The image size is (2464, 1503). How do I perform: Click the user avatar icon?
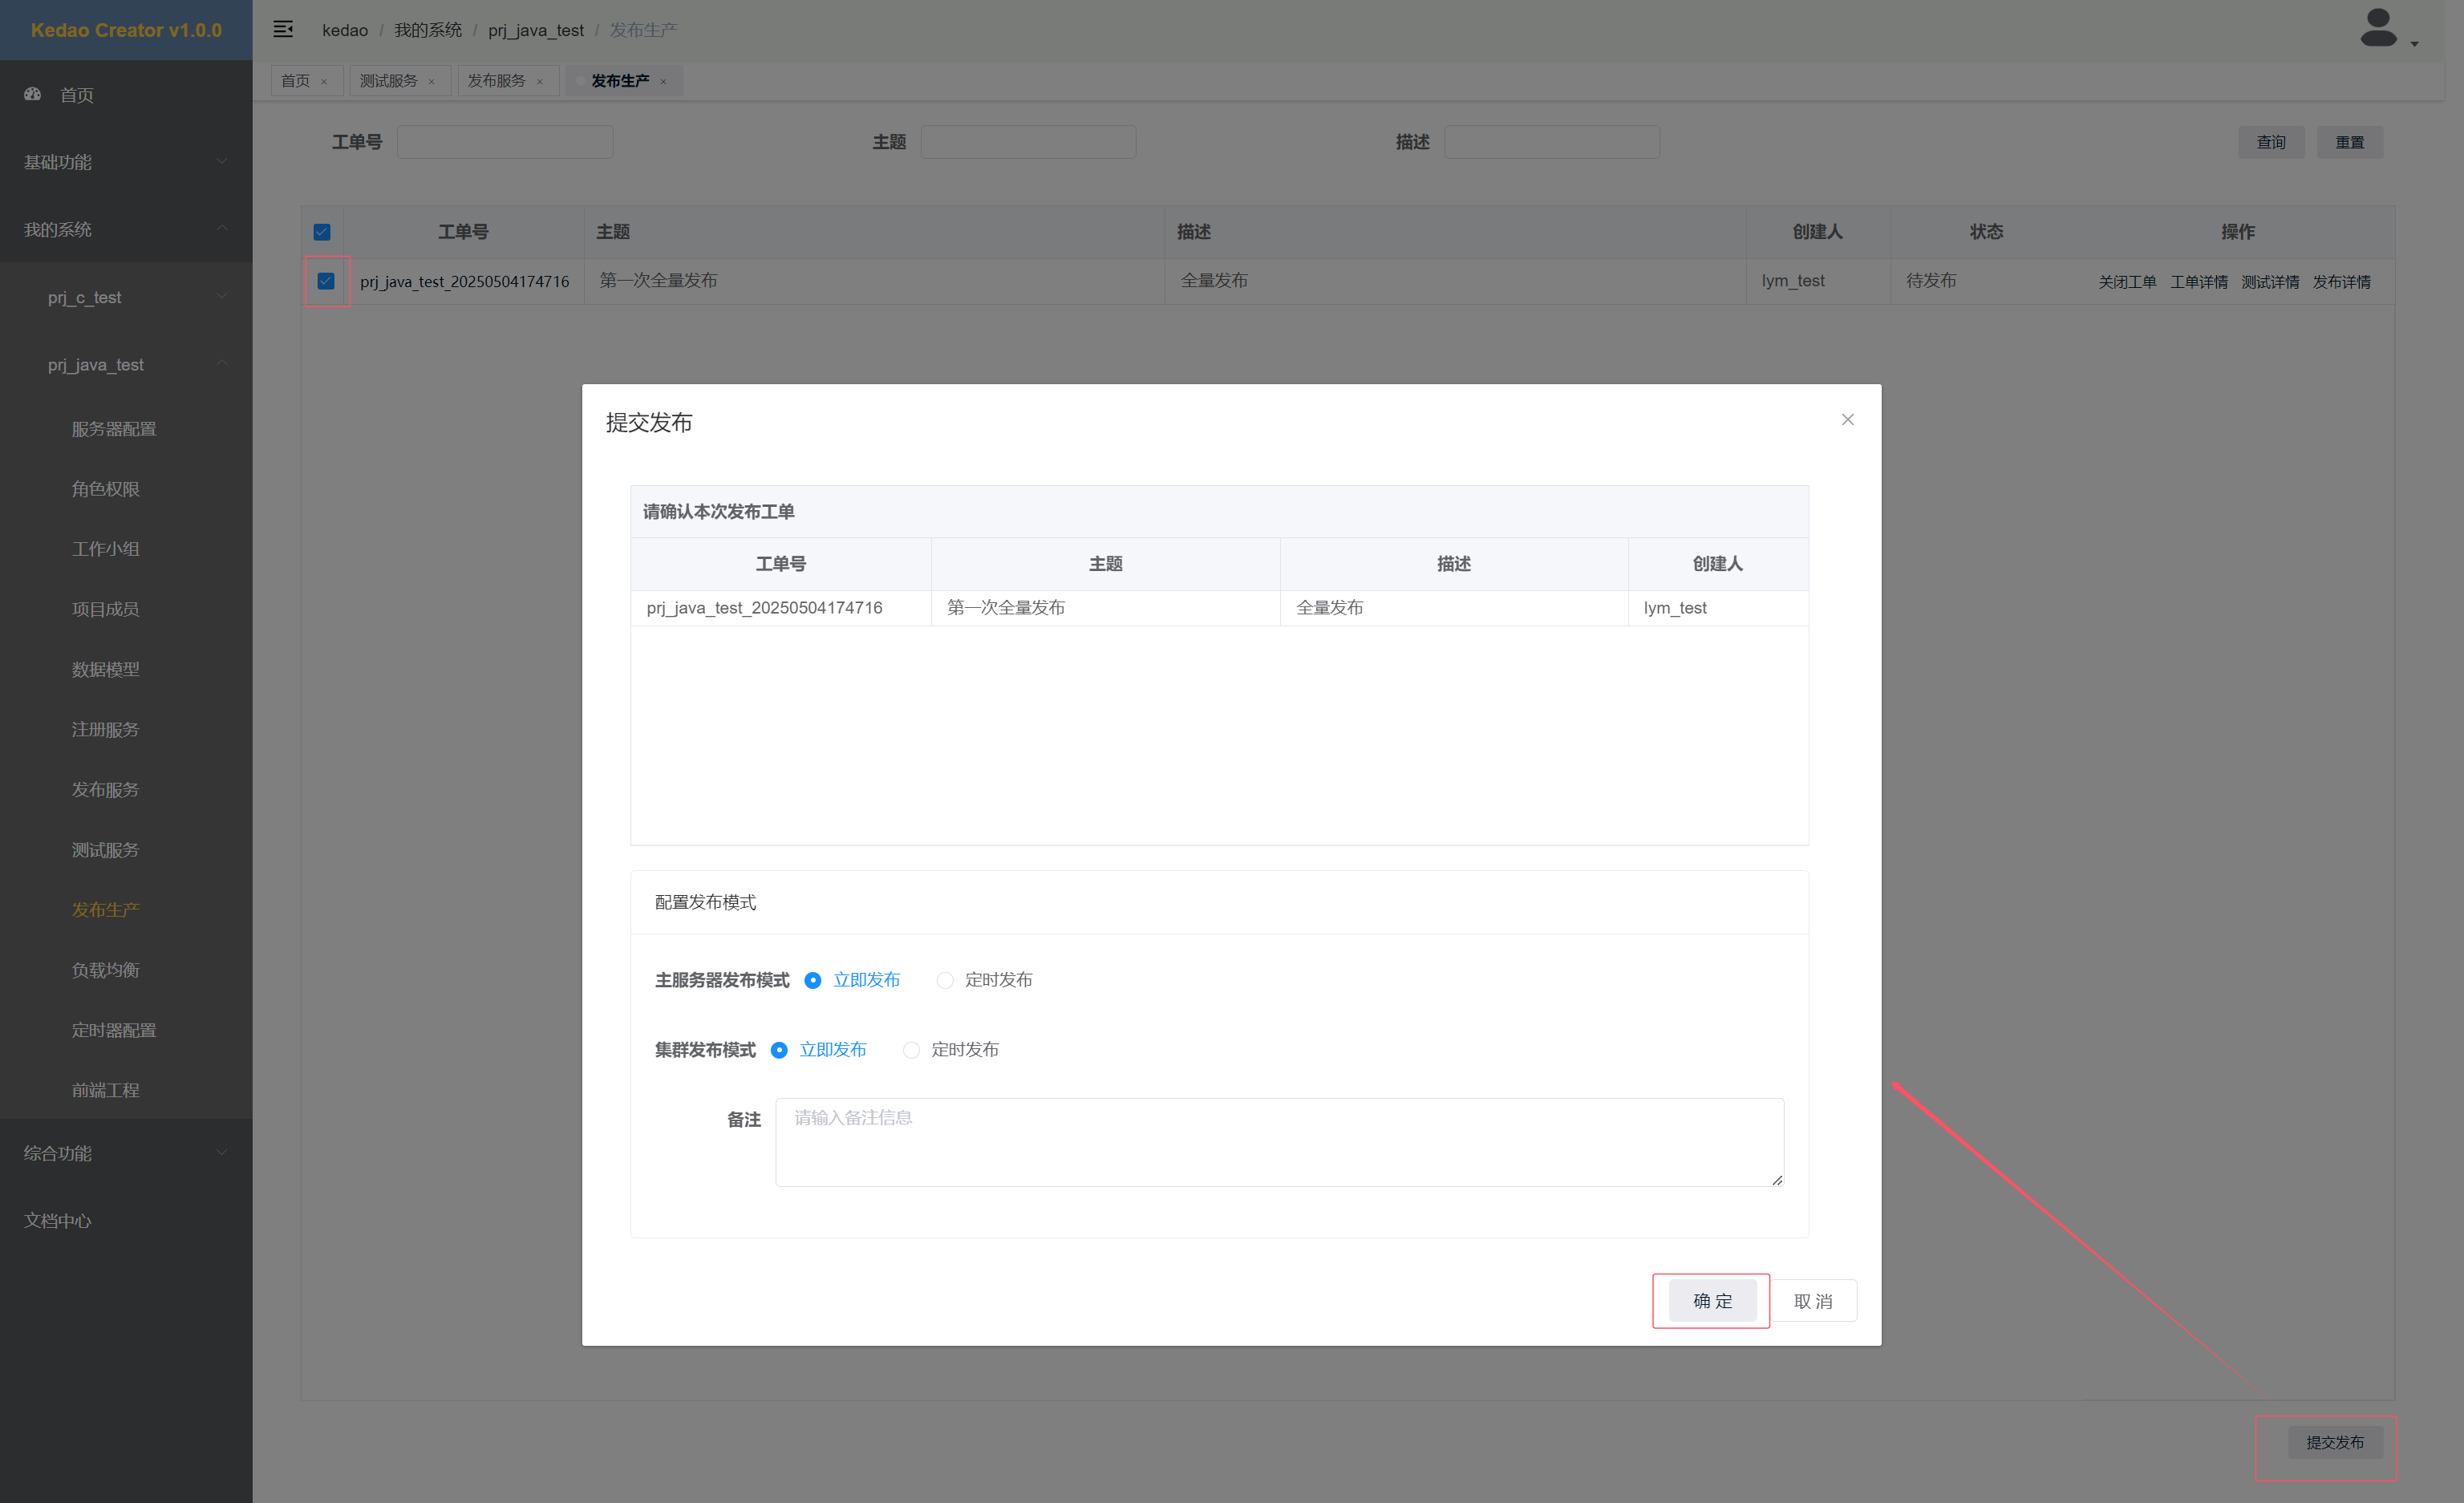click(2377, 29)
